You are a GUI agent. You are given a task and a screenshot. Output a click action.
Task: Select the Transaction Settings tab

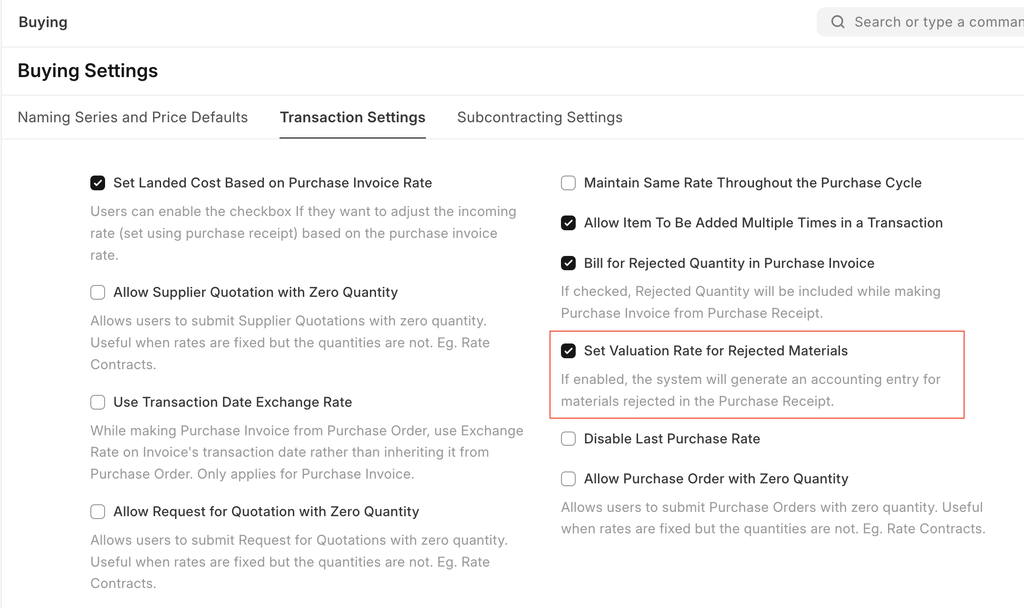[353, 117]
